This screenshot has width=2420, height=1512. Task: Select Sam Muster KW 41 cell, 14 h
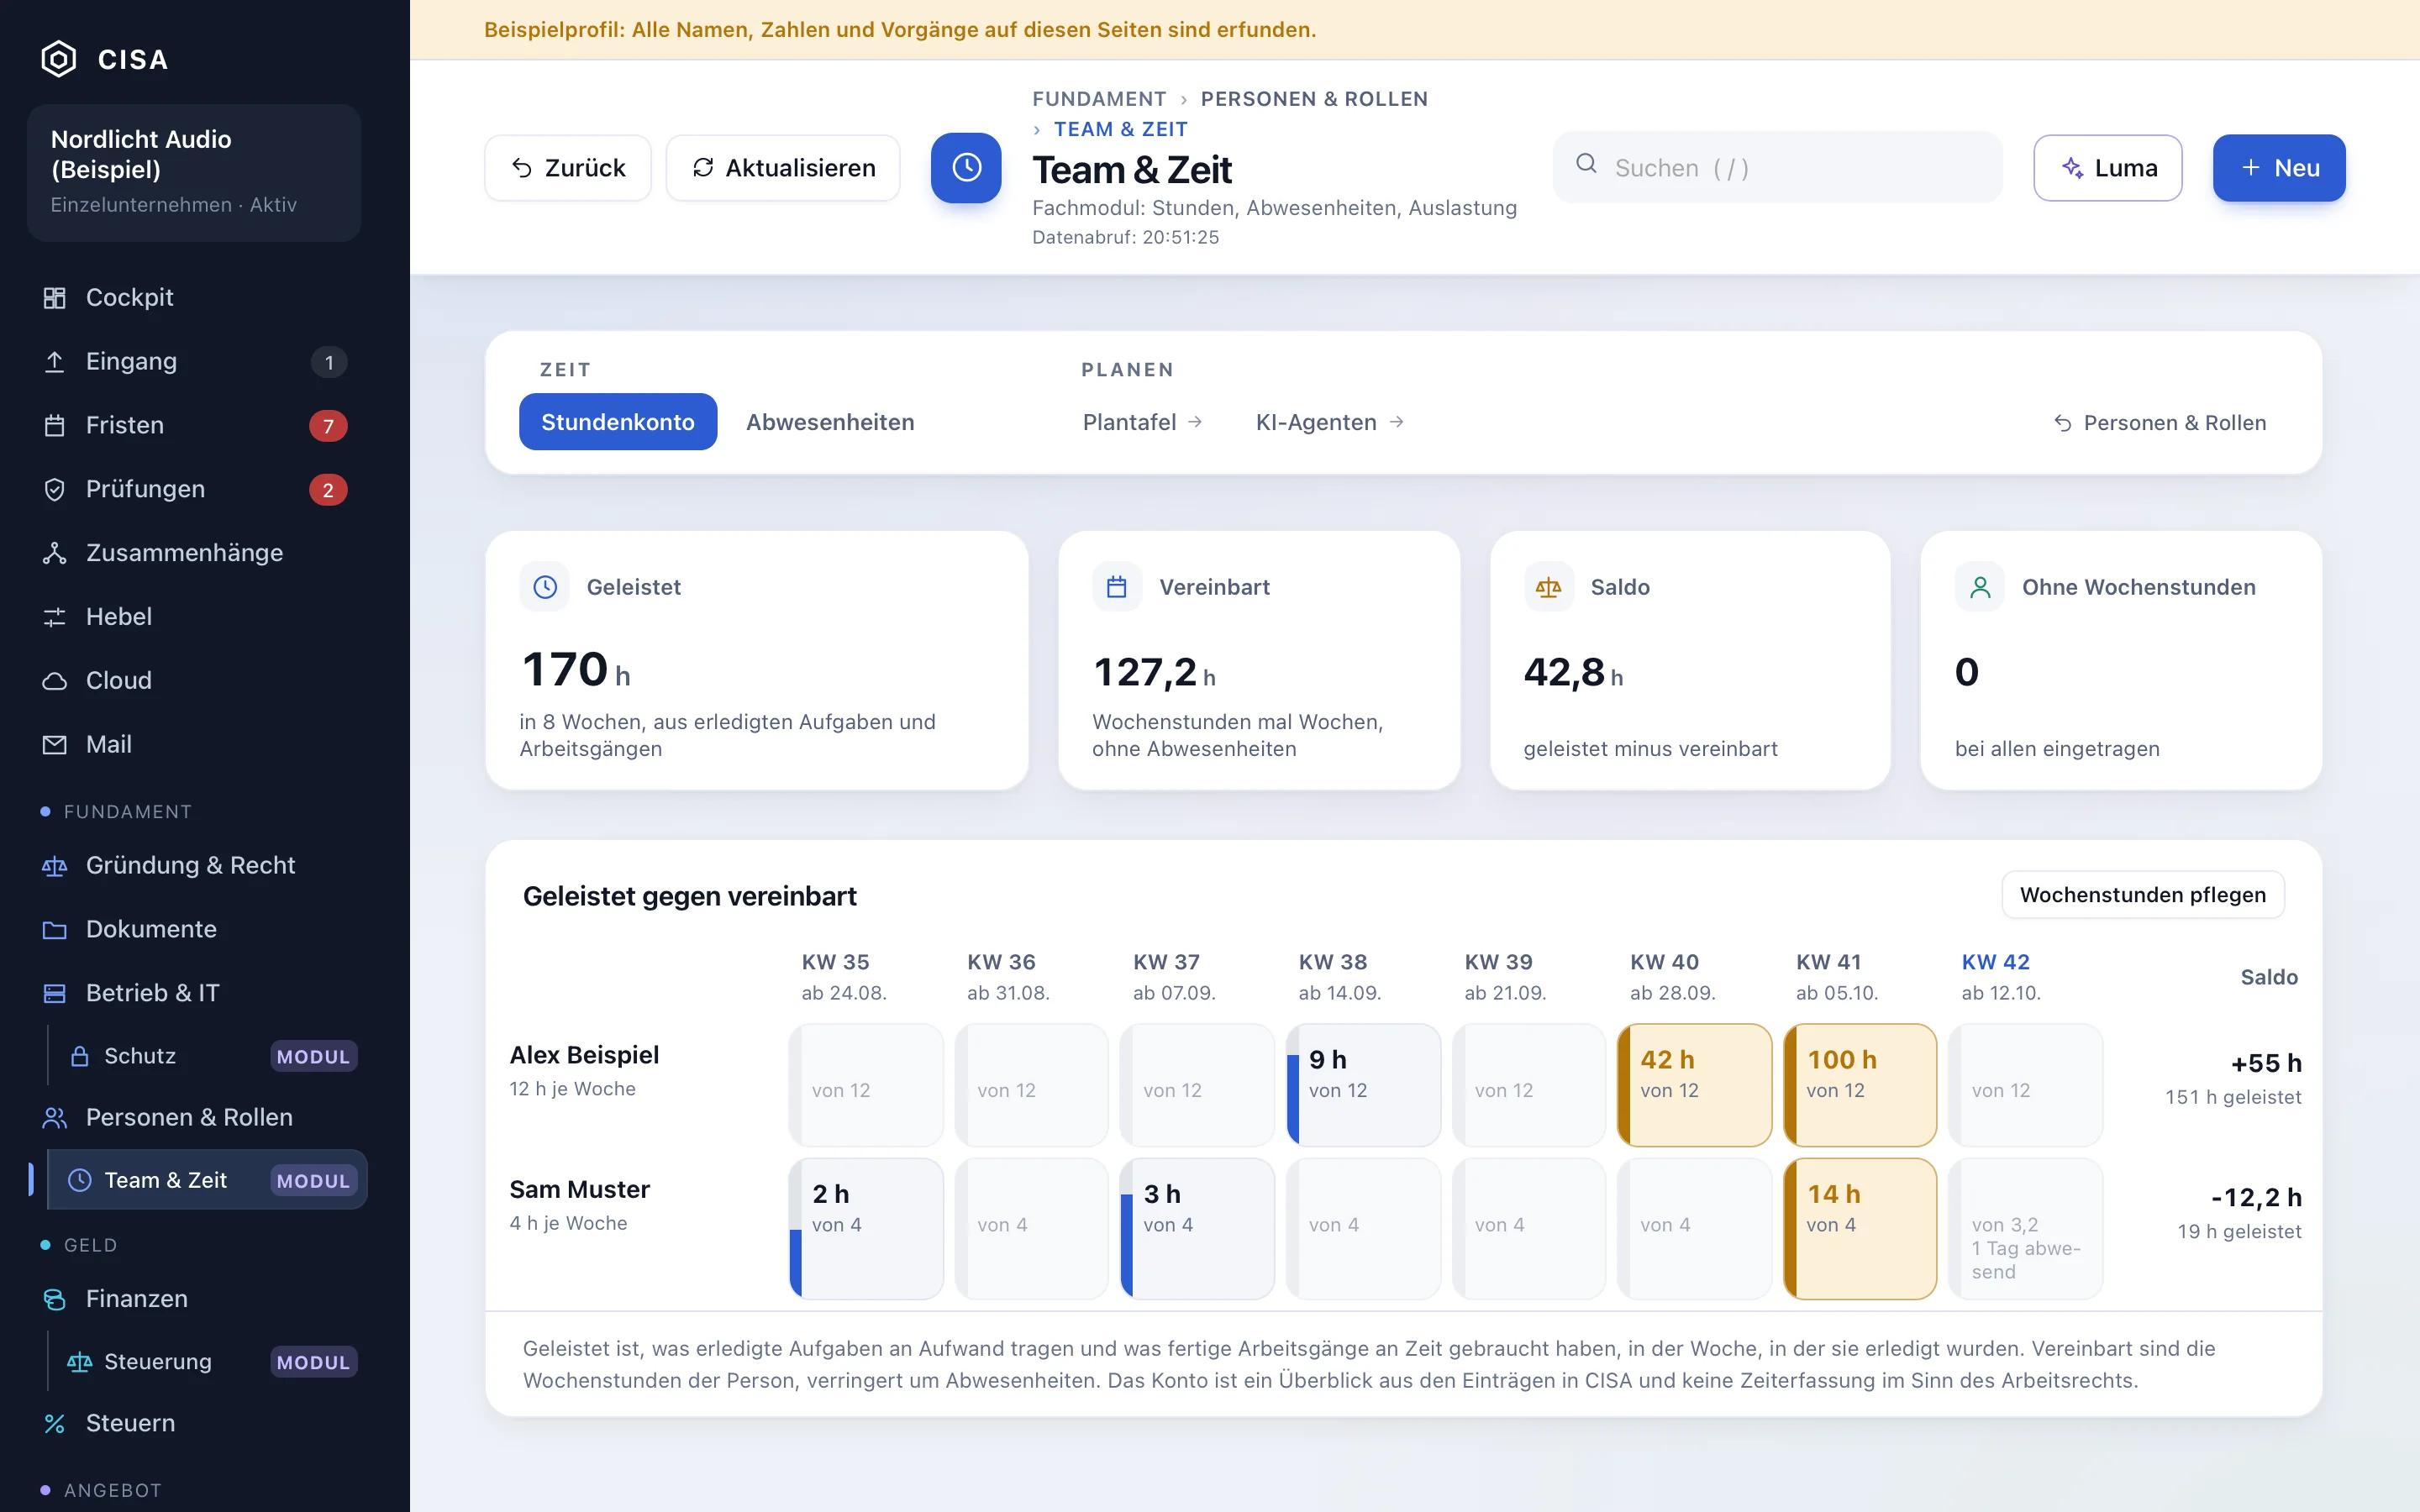pos(1860,1228)
